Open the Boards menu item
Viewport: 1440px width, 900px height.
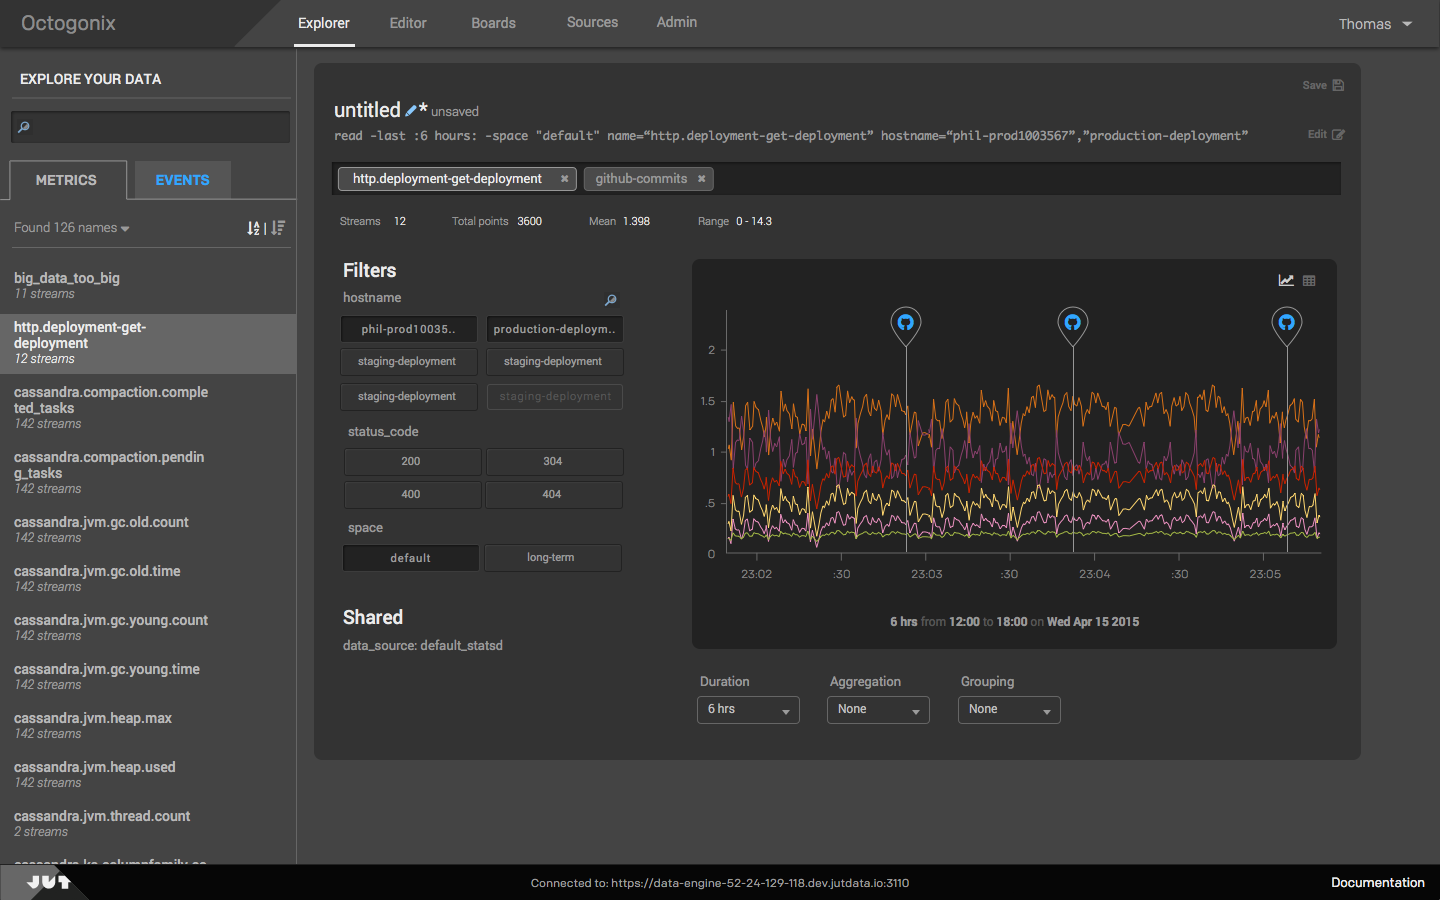(493, 23)
